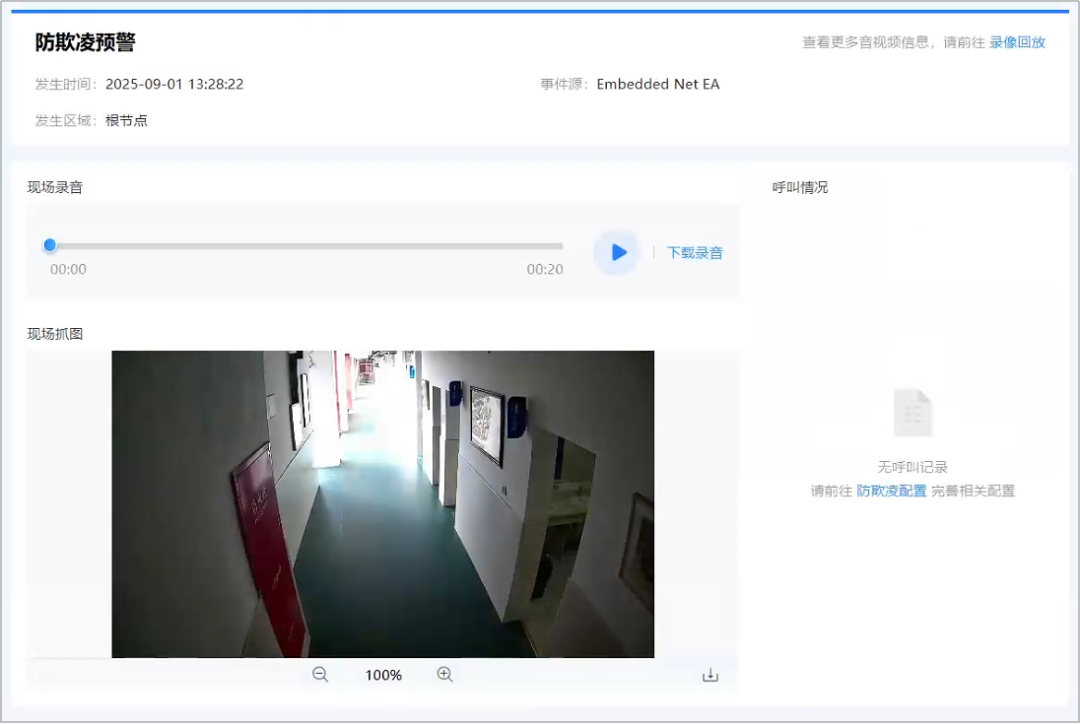Zoom out the snapshot image

tap(320, 675)
